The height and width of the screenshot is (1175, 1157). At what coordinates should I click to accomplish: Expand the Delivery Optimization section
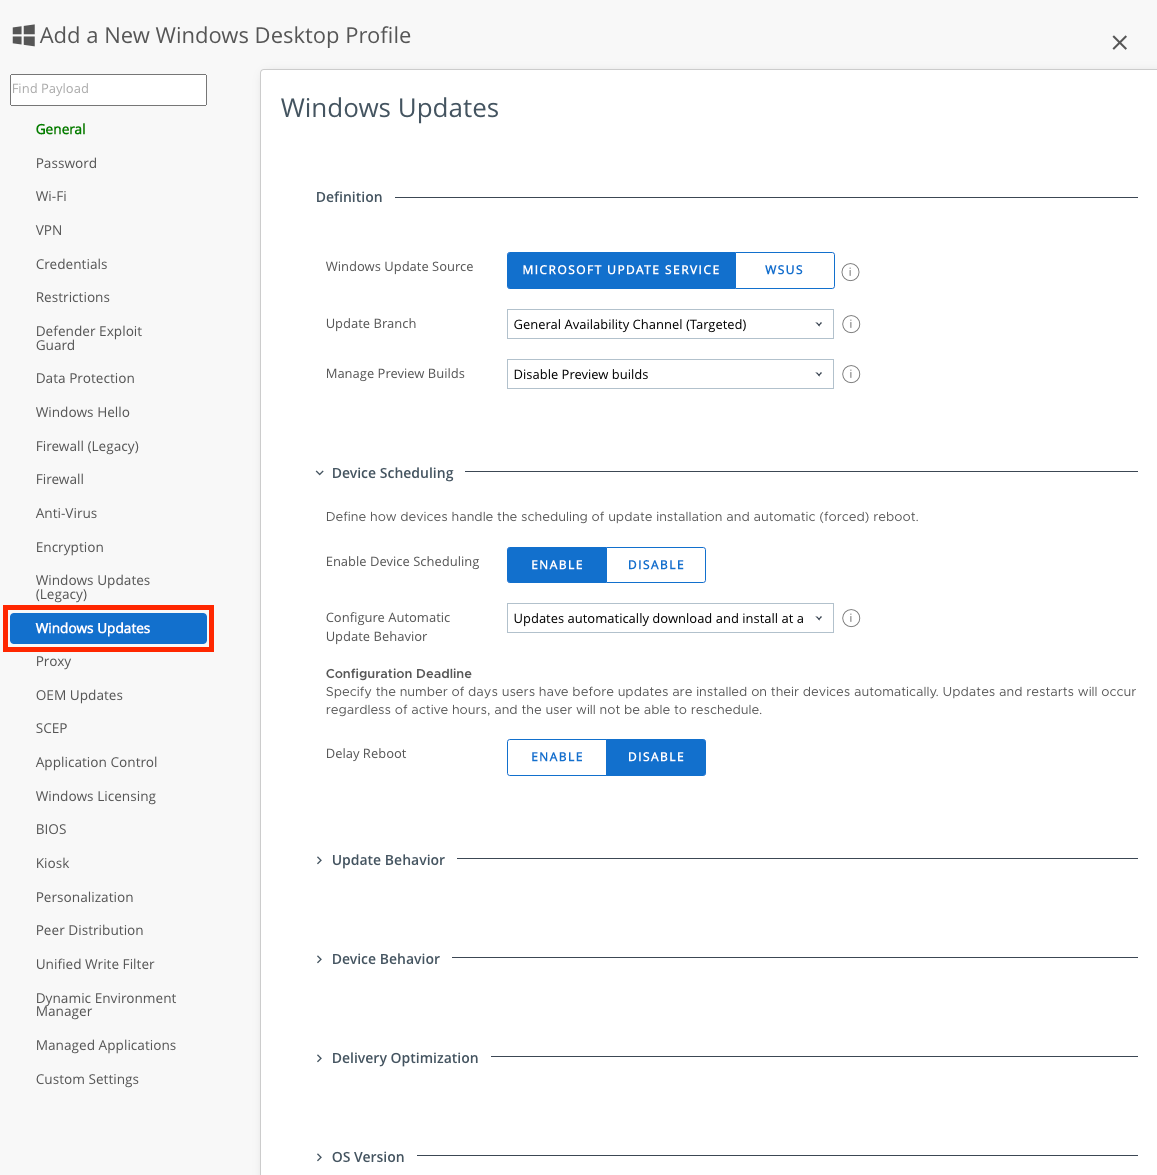point(404,1058)
